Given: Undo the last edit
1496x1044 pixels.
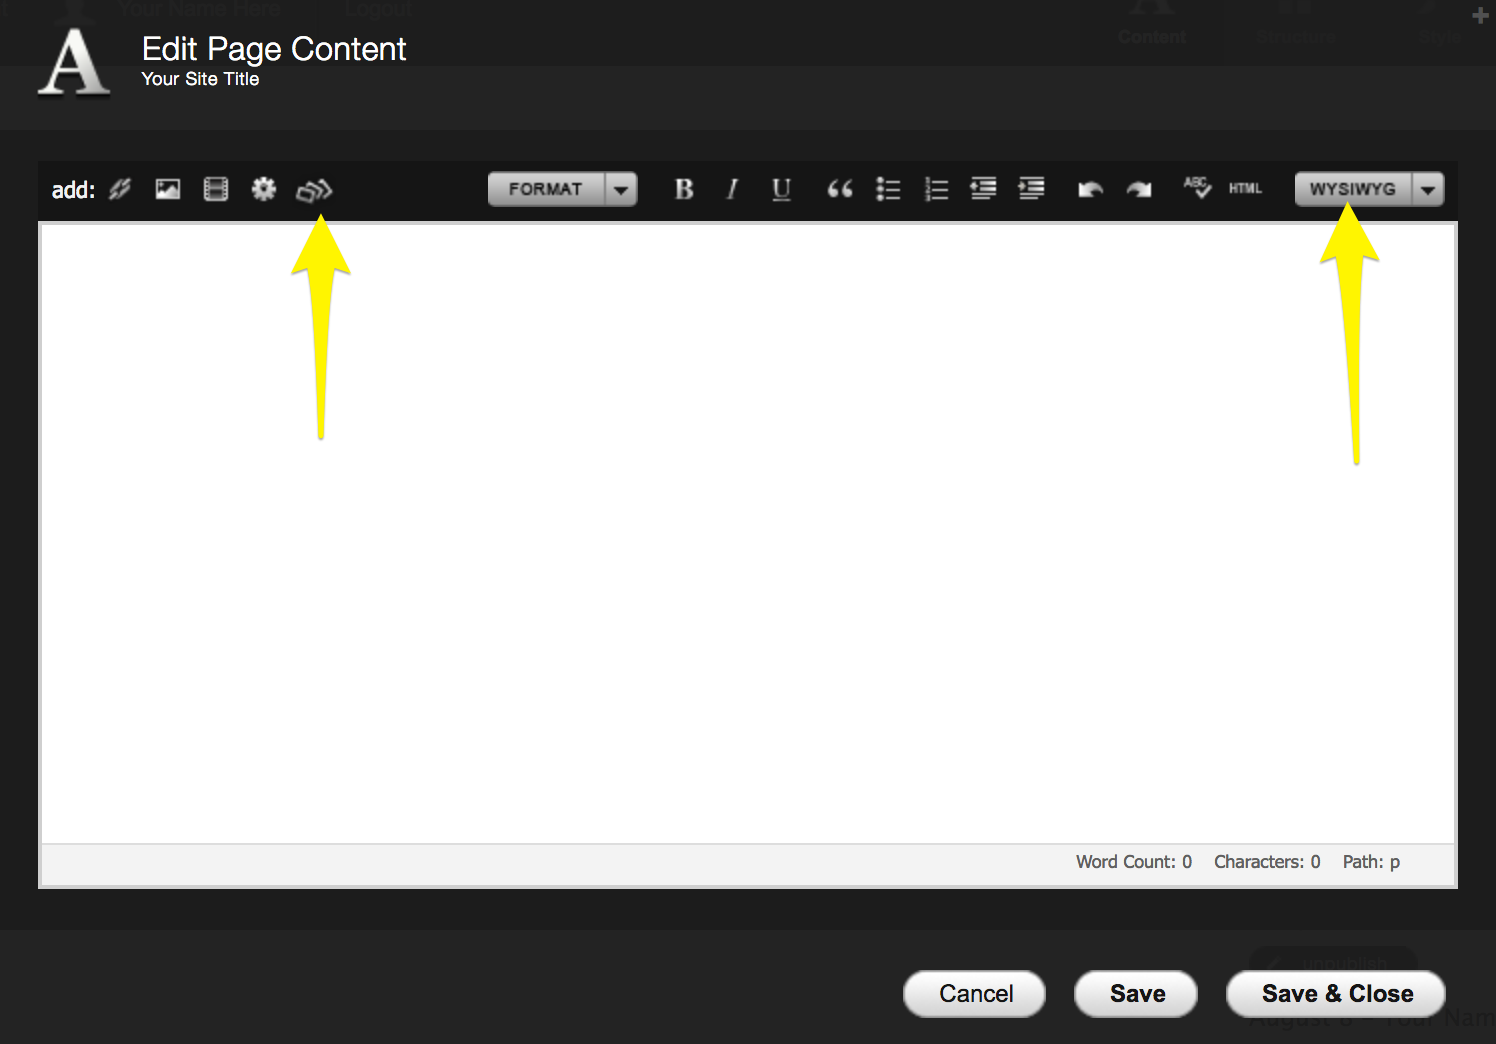Looking at the screenshot, I should point(1090,189).
